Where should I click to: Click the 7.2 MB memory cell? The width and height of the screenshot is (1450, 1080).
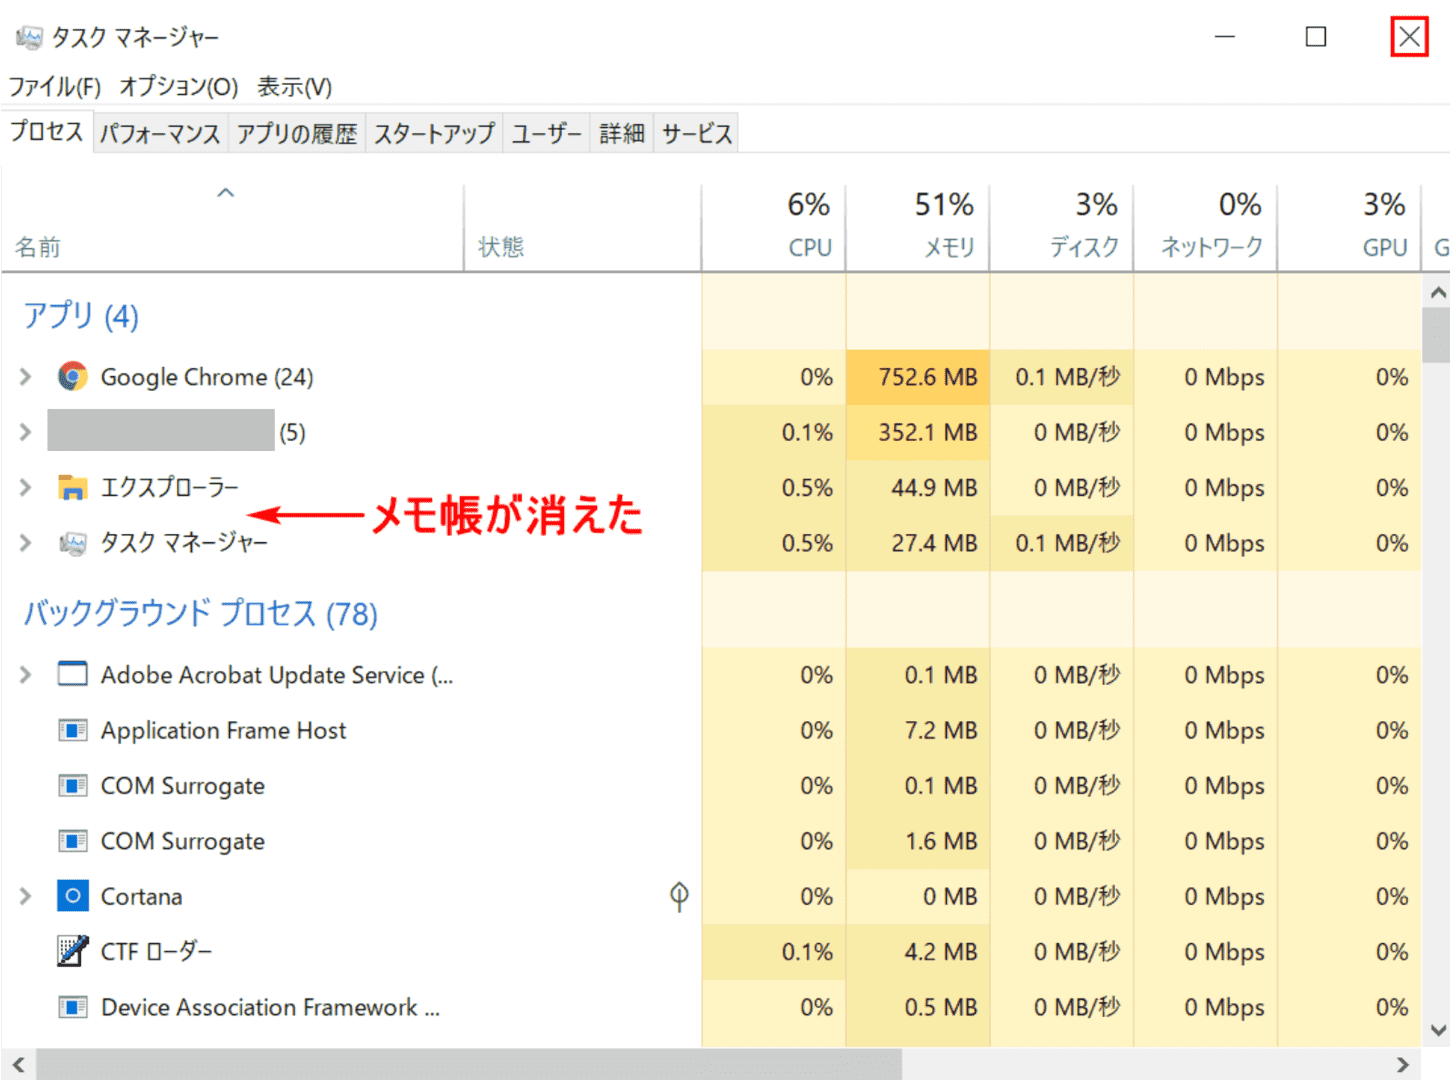point(918,730)
